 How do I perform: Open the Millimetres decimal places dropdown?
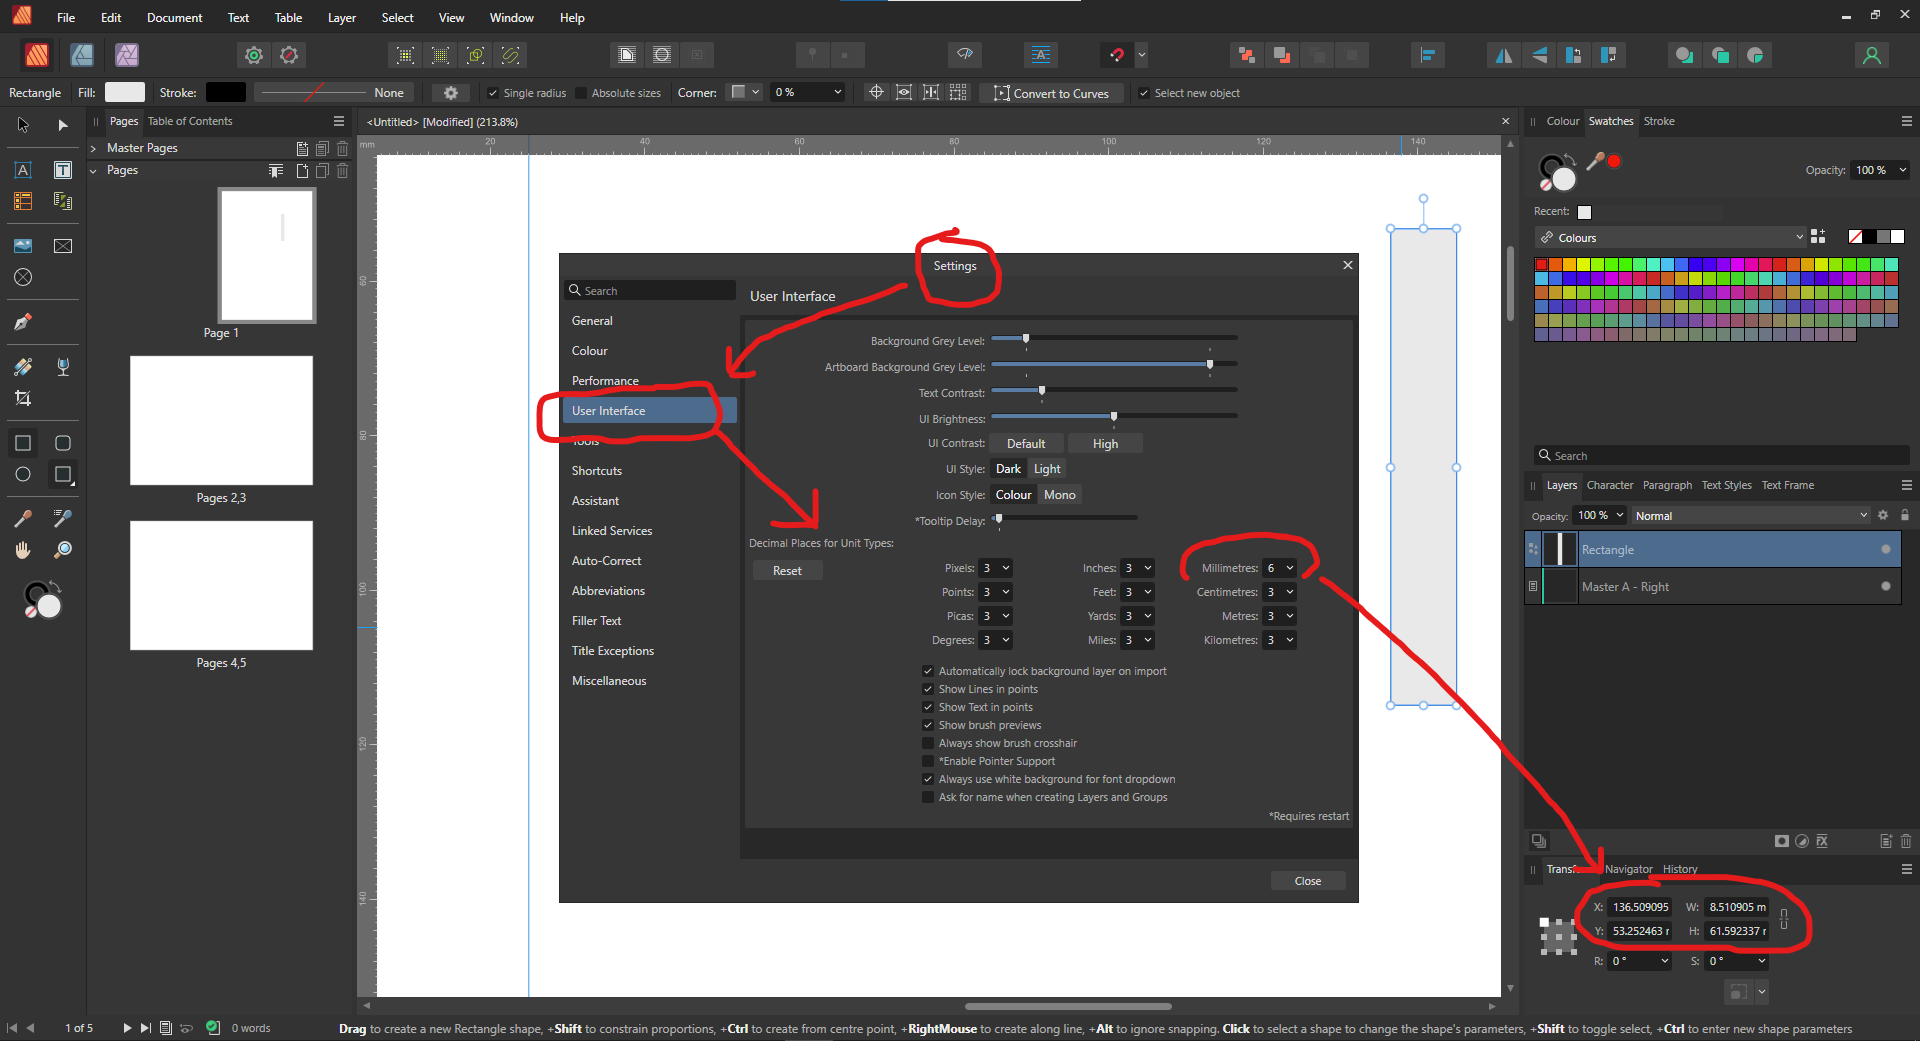pos(1280,568)
